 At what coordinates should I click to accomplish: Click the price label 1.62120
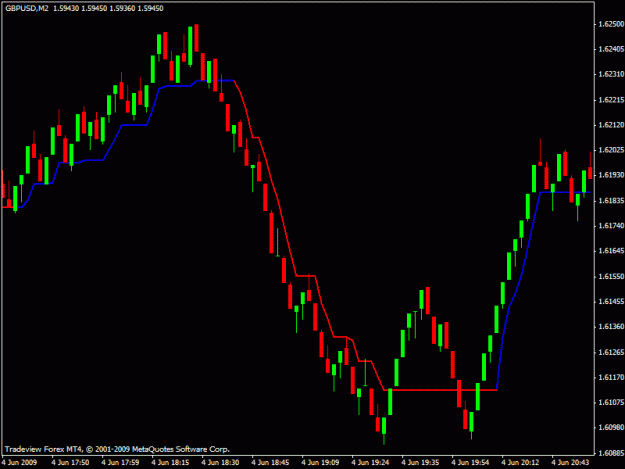pyautogui.click(x=611, y=125)
